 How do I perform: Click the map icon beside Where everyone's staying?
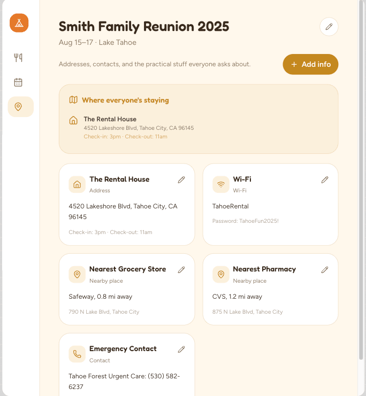[x=73, y=100]
